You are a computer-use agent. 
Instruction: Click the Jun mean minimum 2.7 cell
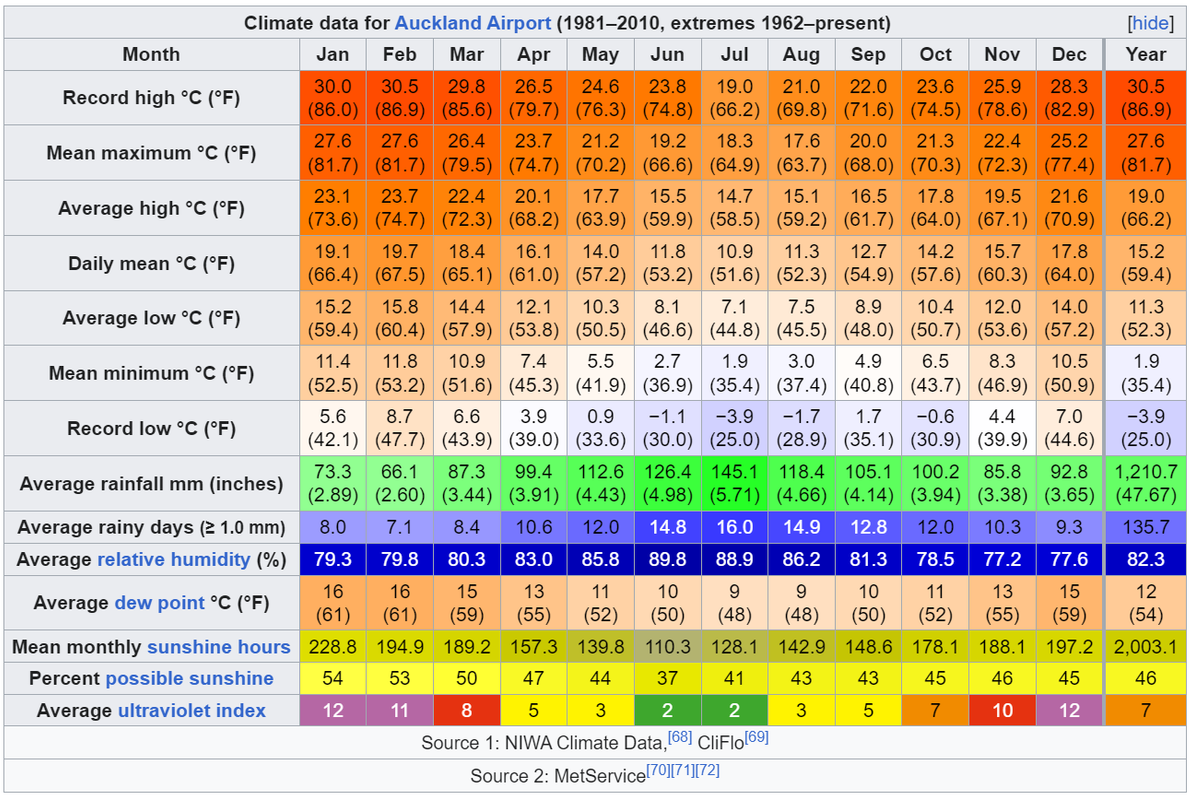click(x=668, y=373)
